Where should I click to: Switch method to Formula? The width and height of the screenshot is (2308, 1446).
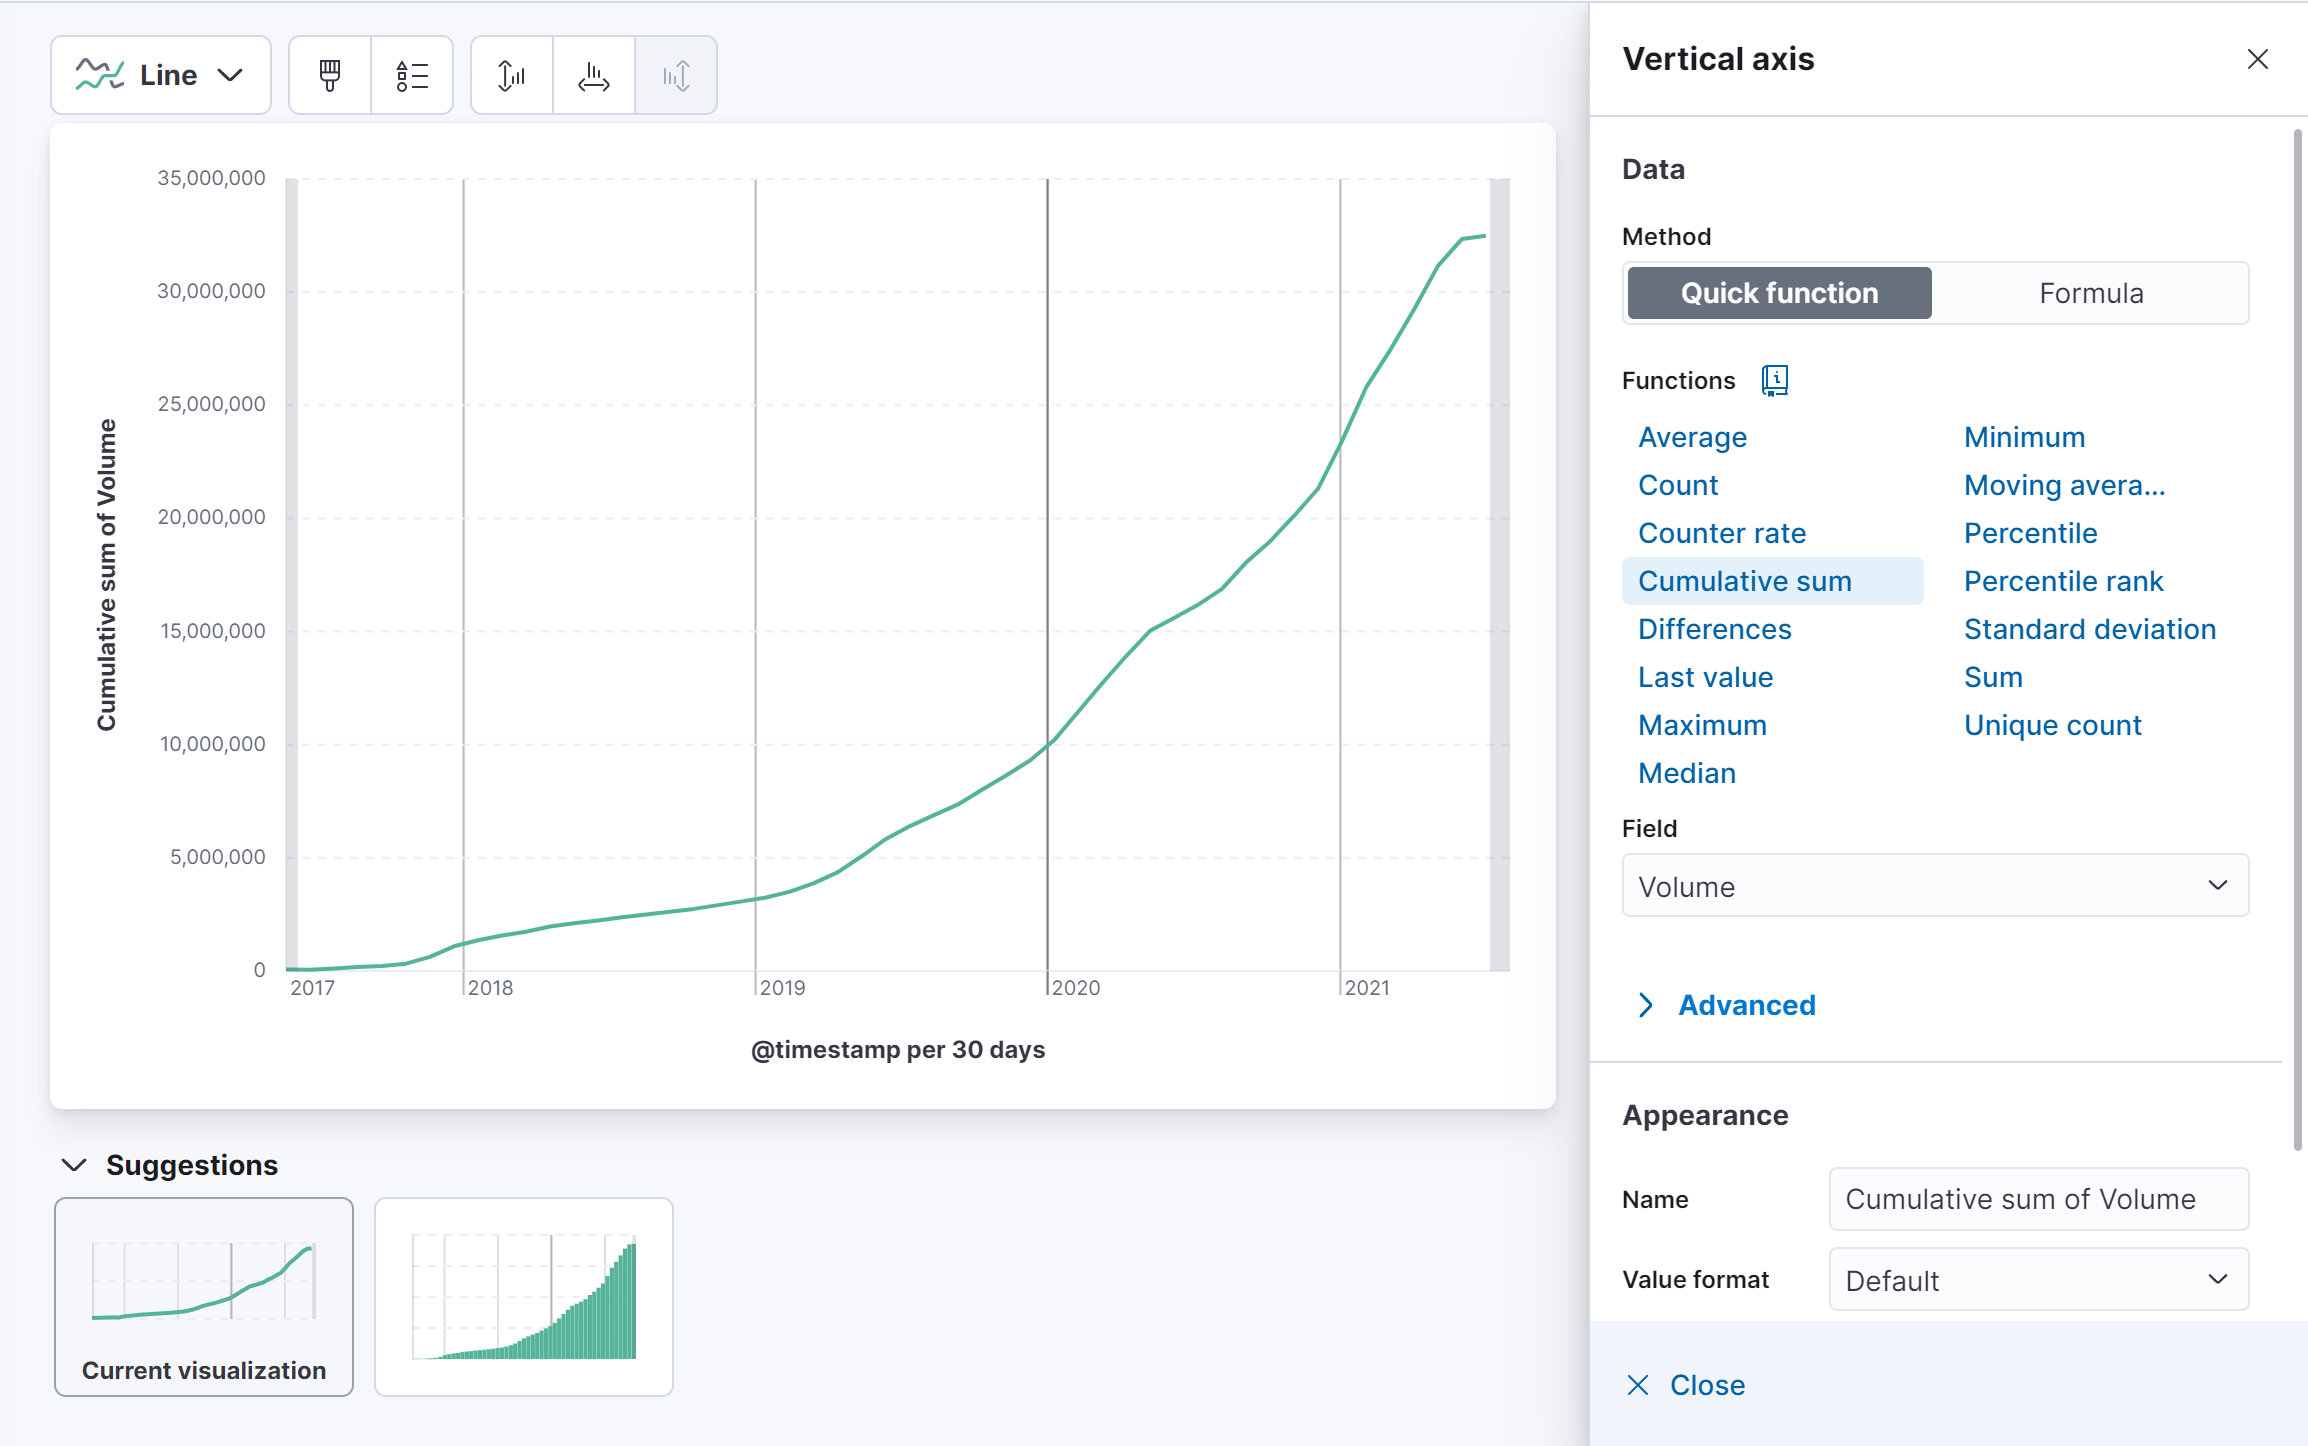[x=2090, y=293]
